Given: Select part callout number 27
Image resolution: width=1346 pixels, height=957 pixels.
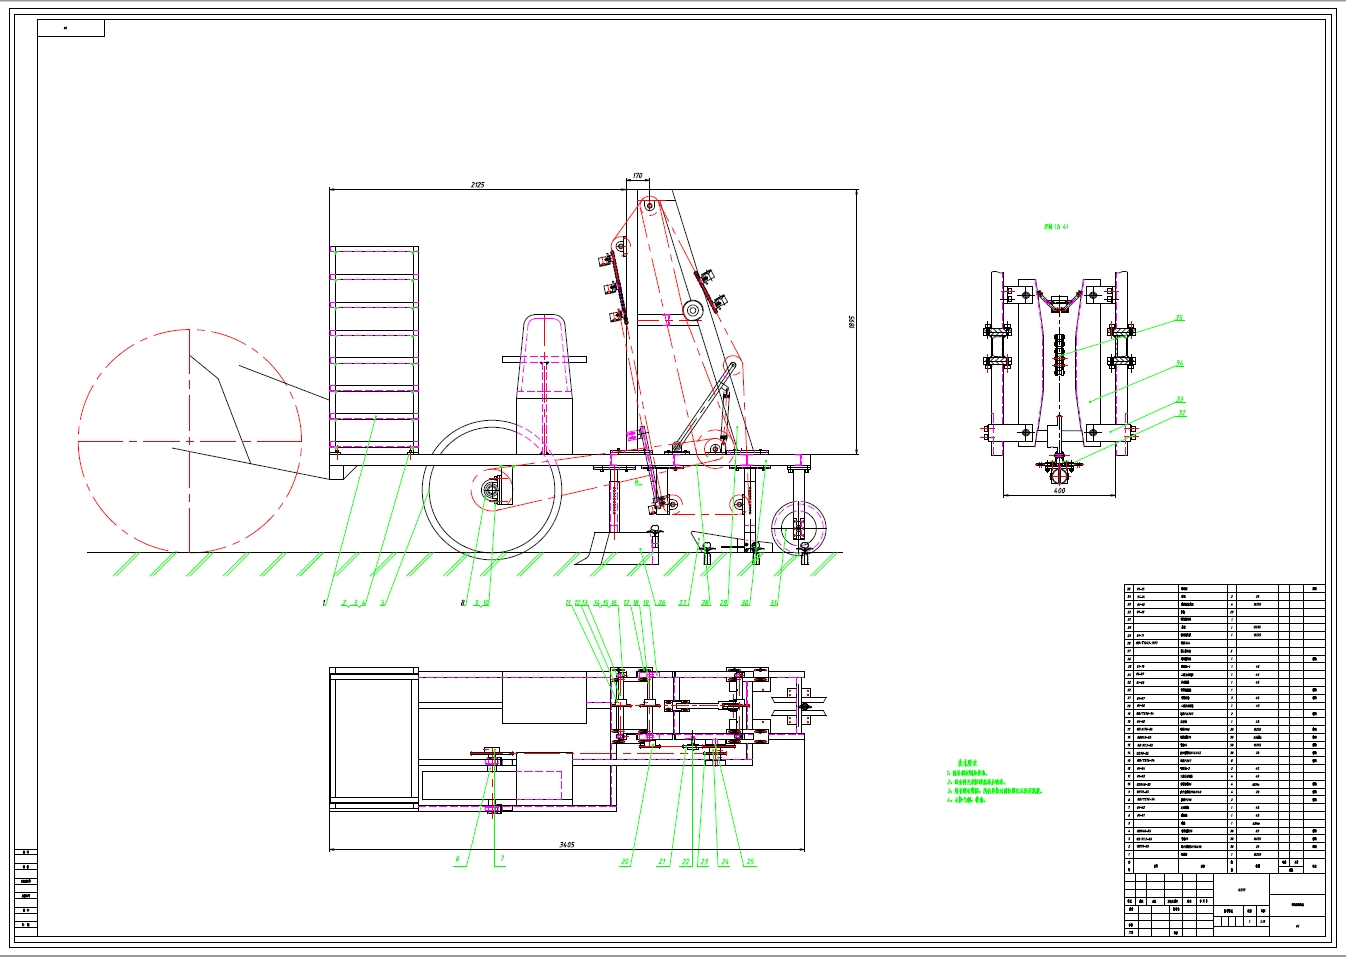Looking at the screenshot, I should point(683,603).
